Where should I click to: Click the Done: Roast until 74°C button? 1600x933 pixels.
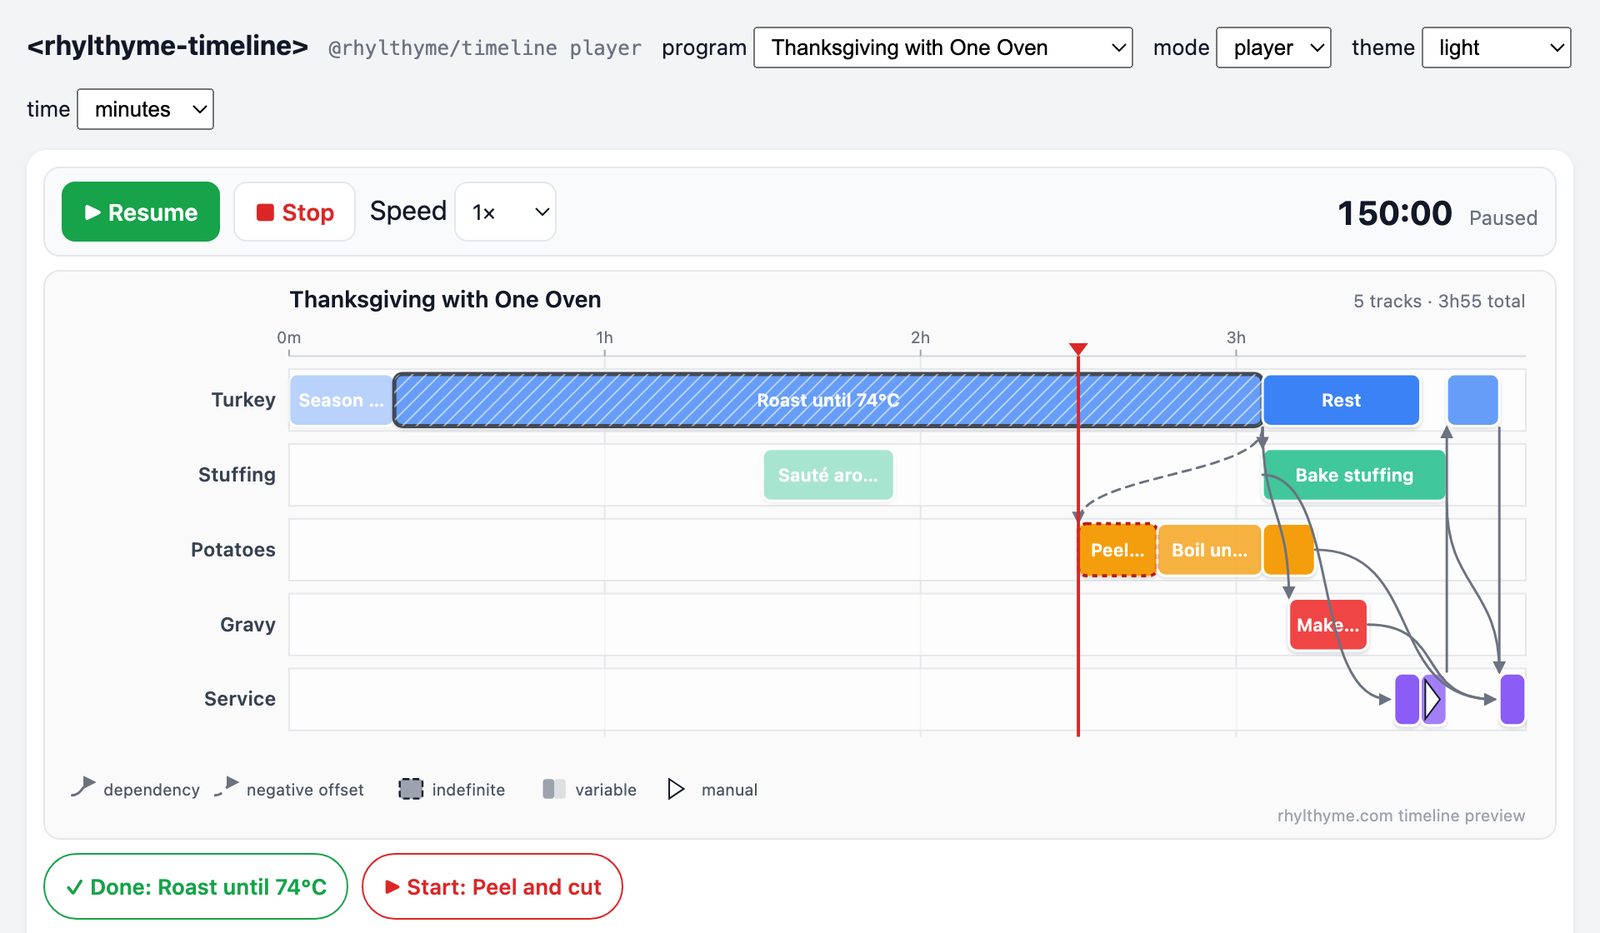coord(196,886)
